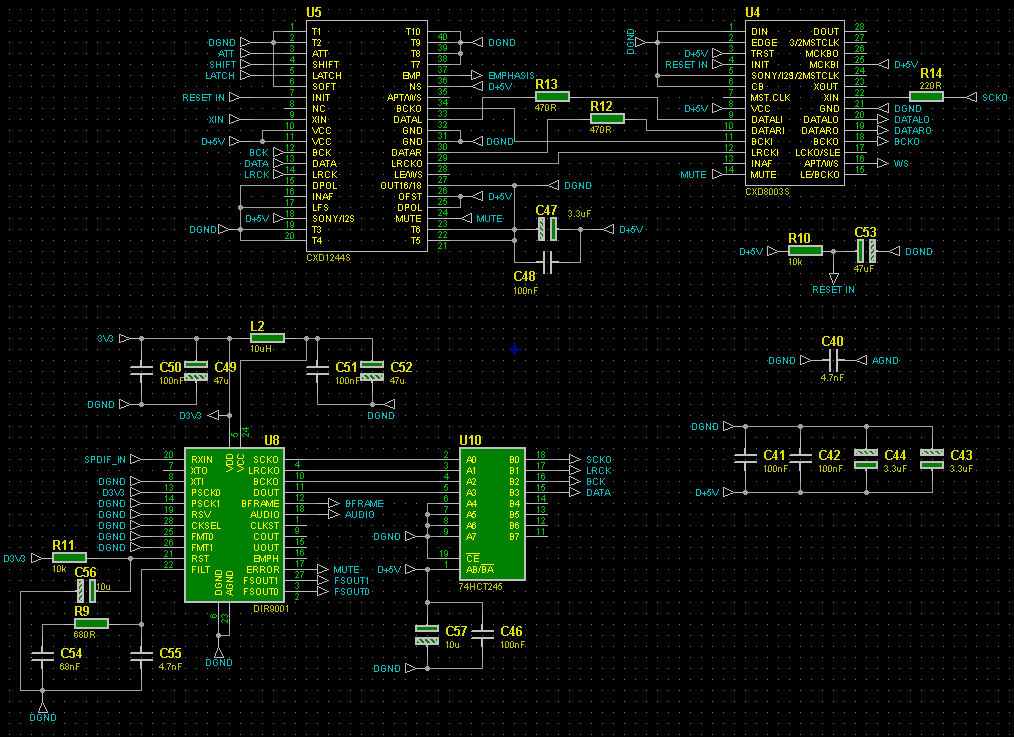Screen dimensions: 1014x737
Task: Click the MST.CLK pin name on U4
Action: 771,98
